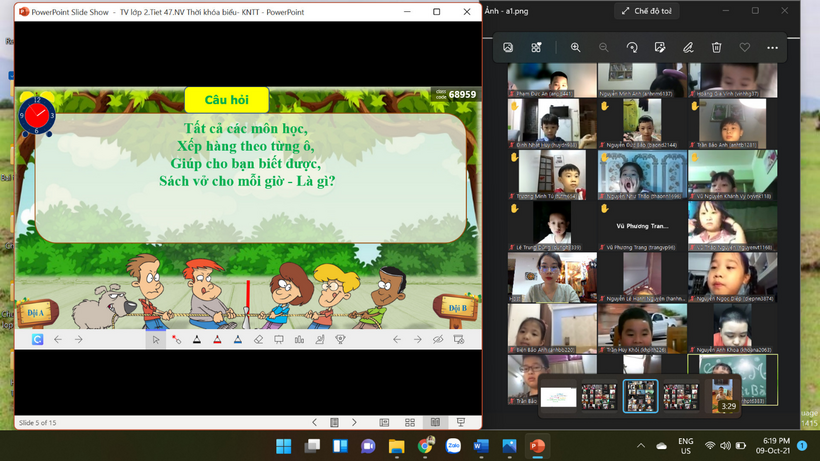Rotate the image in Photos

631,47
